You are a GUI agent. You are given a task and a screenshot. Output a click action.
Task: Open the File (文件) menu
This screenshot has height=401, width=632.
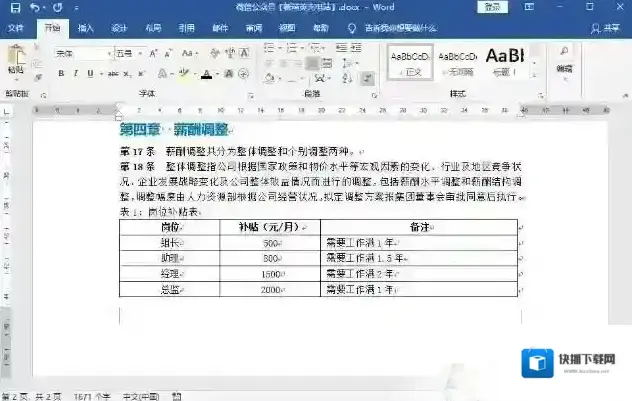pos(16,28)
